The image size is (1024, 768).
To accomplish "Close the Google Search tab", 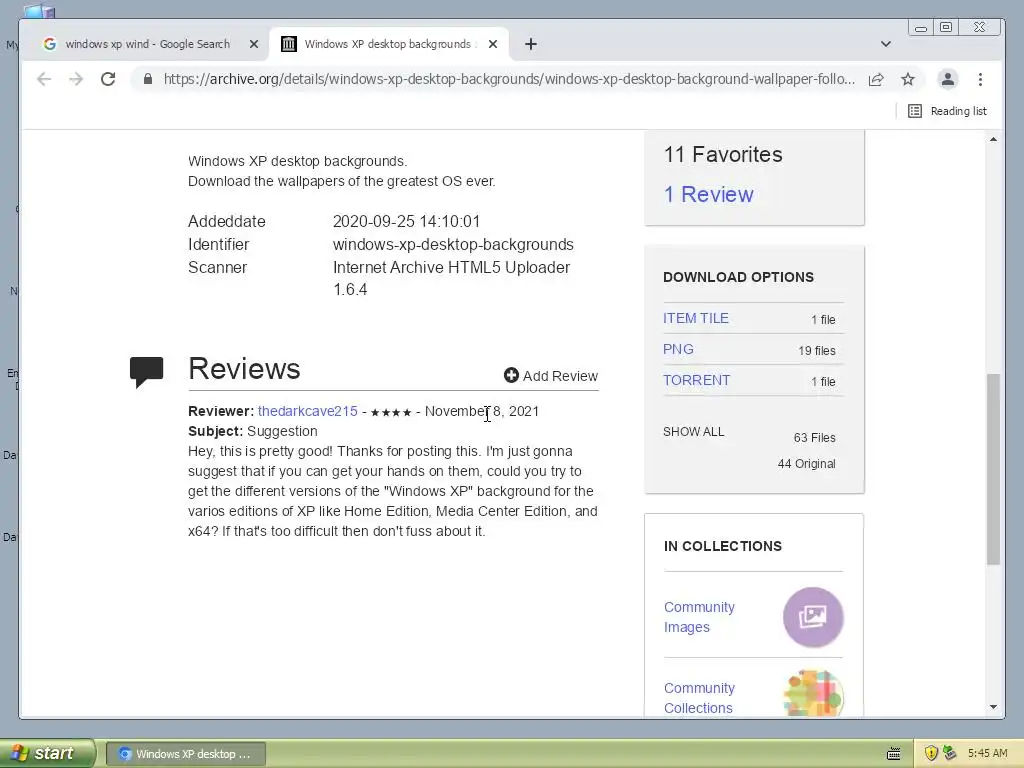I will click(x=254, y=44).
